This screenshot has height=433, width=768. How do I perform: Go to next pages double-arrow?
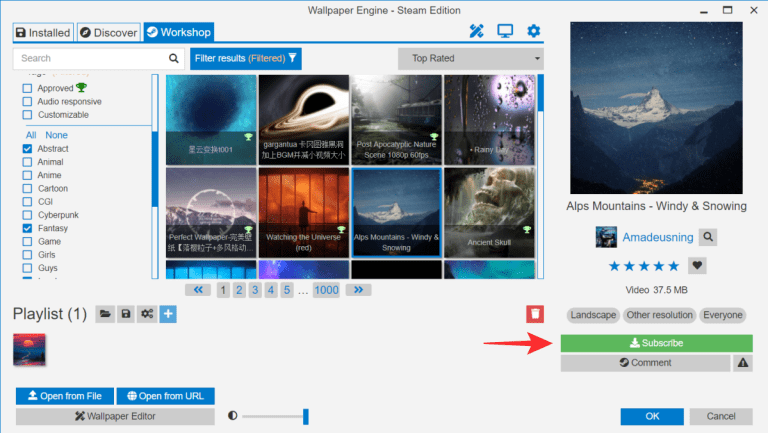tap(359, 290)
